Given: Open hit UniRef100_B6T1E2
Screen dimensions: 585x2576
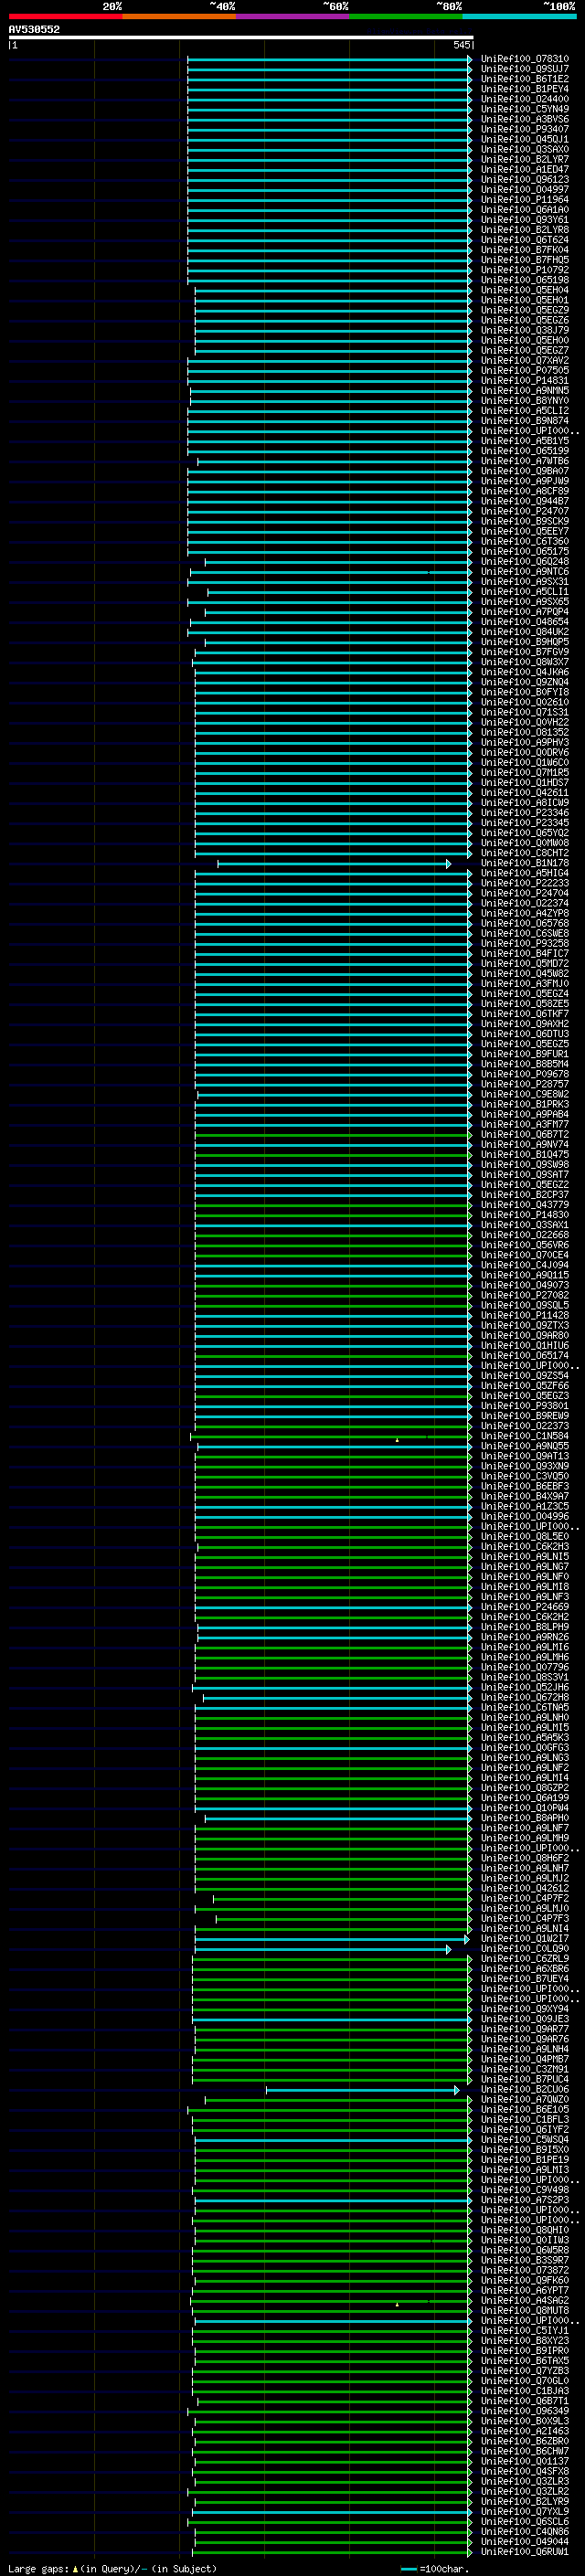Looking at the screenshot, I should coord(525,79).
